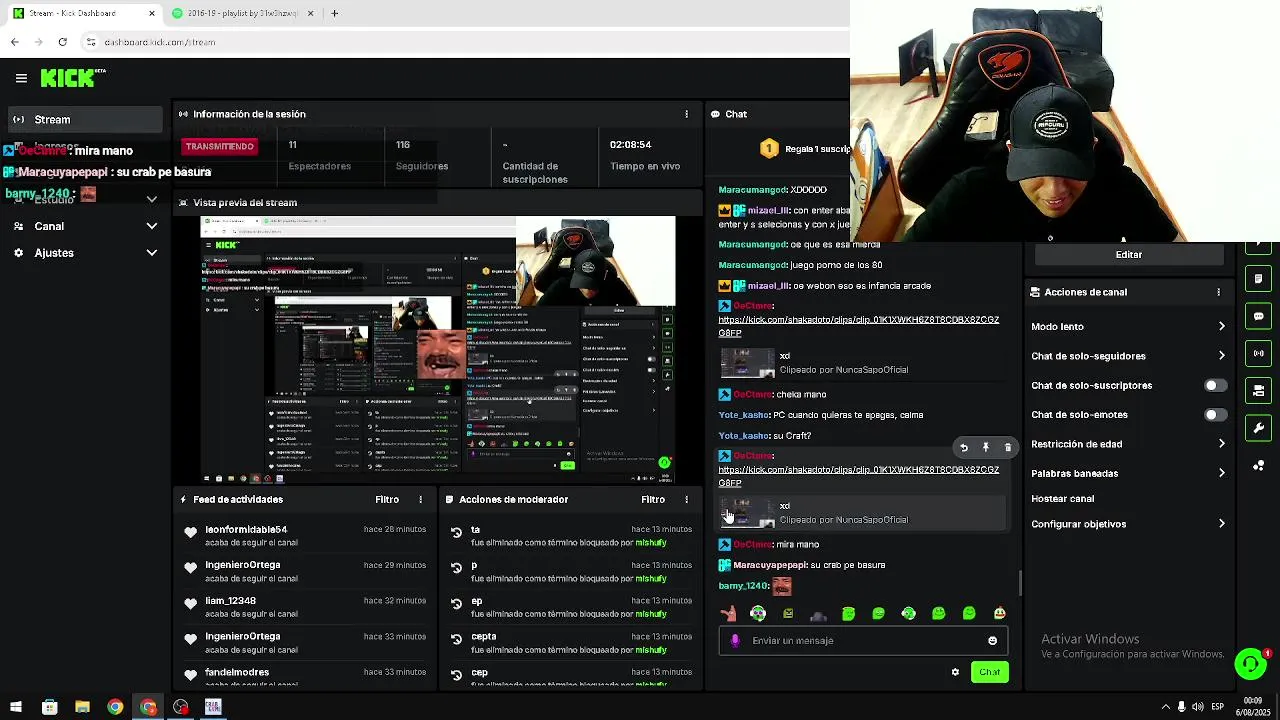Open File Explorer from taskbar
1280x720 pixels.
click(x=82, y=707)
